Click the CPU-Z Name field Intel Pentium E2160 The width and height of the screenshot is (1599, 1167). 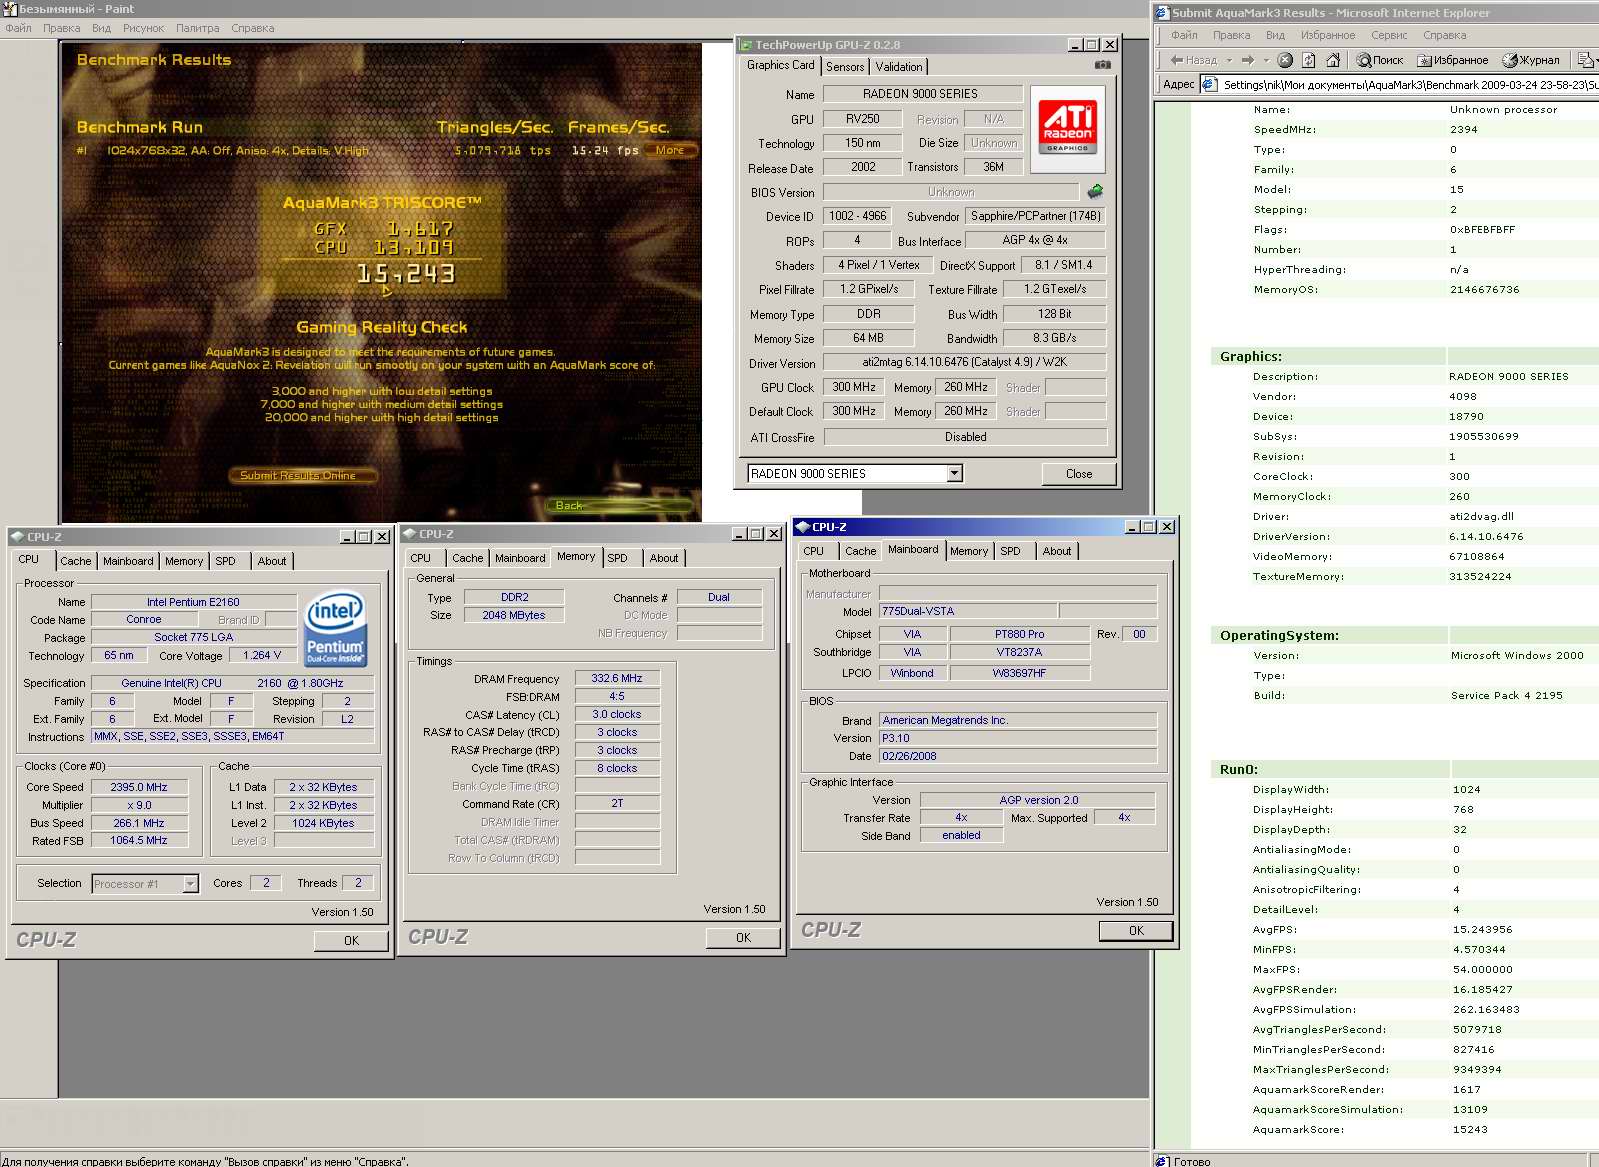193,602
